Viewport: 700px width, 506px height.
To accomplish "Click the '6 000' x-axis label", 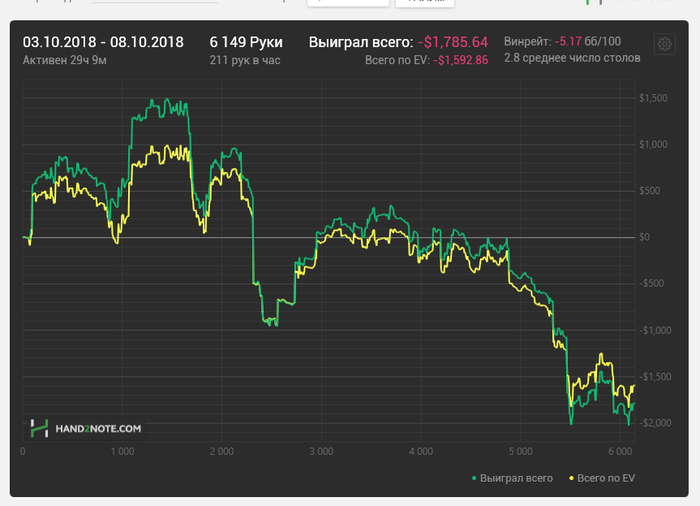I will pos(620,452).
